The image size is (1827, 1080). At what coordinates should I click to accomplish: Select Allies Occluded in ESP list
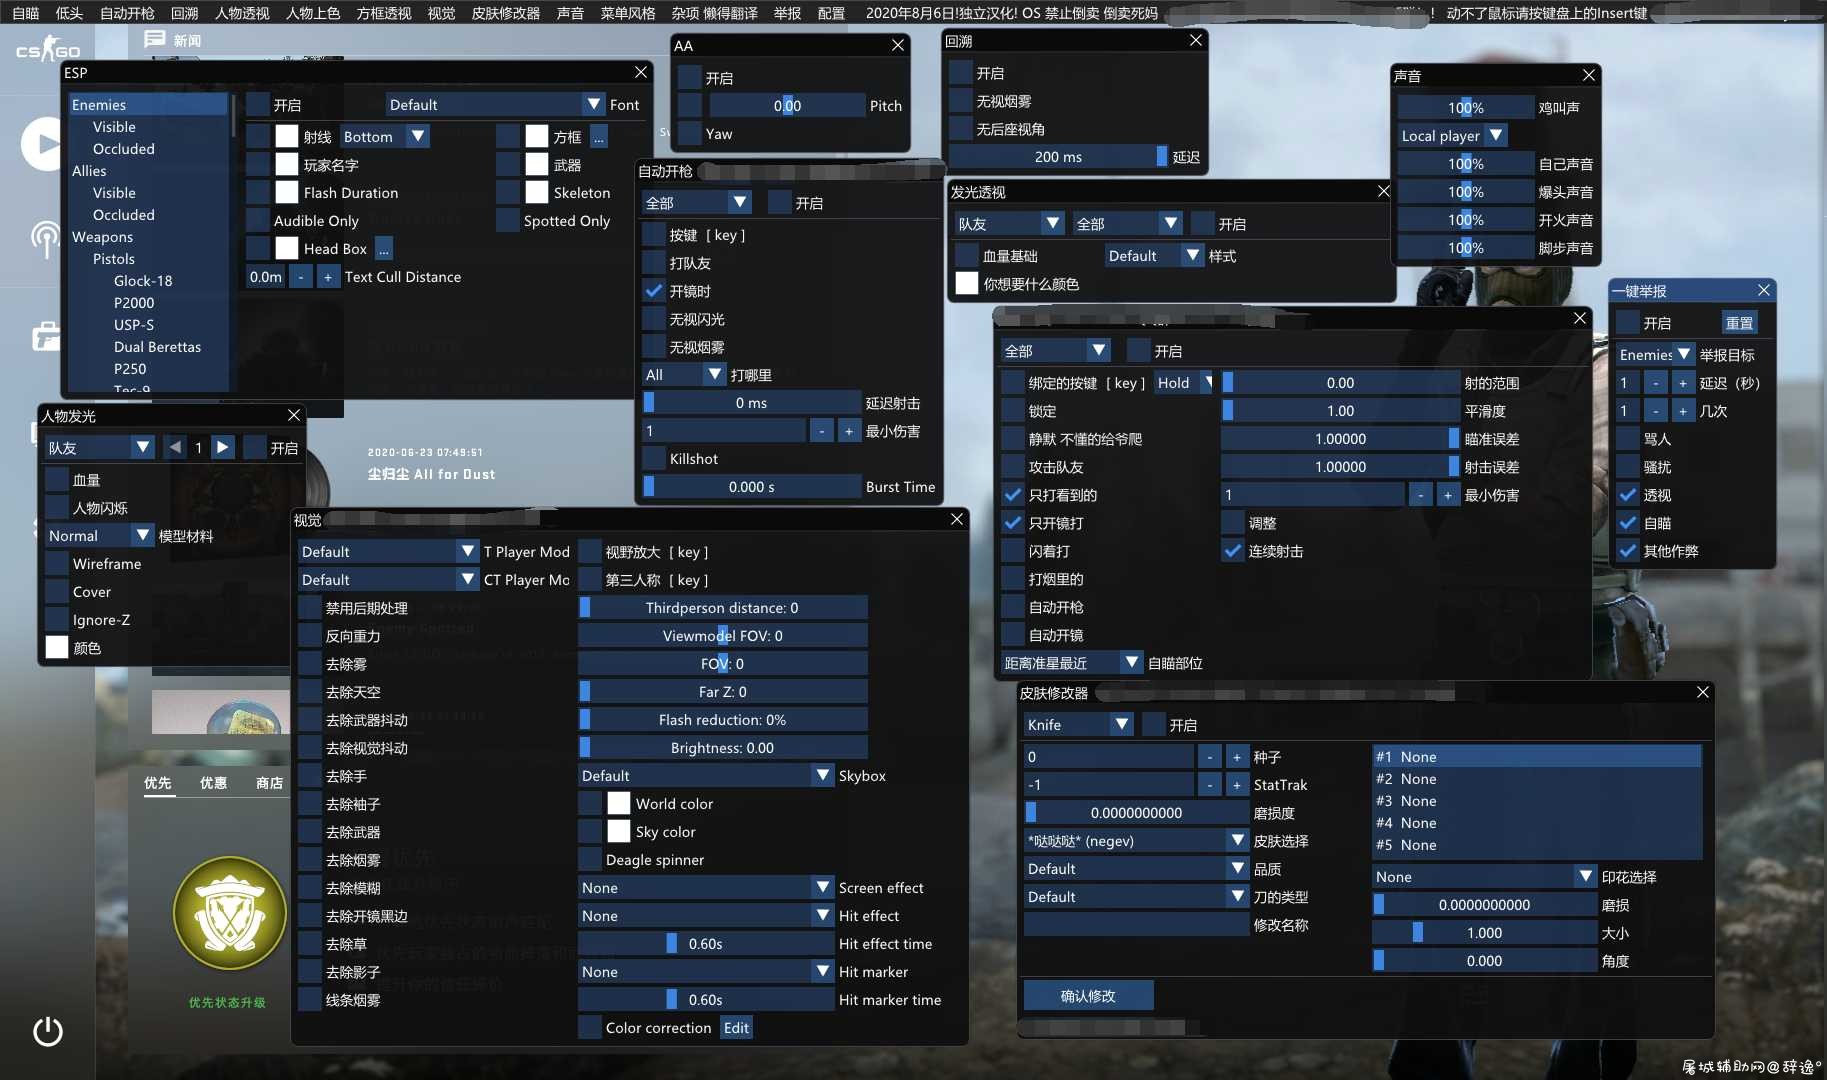124,215
